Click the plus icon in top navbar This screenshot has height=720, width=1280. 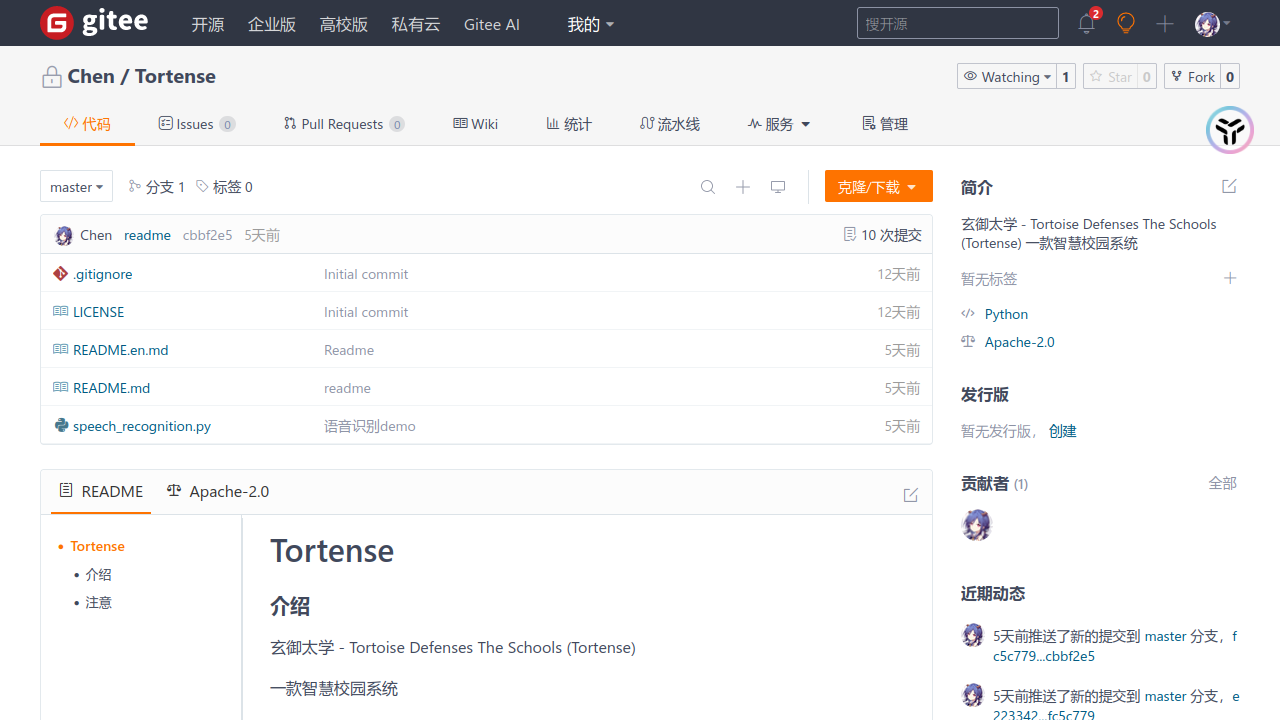(x=1165, y=24)
